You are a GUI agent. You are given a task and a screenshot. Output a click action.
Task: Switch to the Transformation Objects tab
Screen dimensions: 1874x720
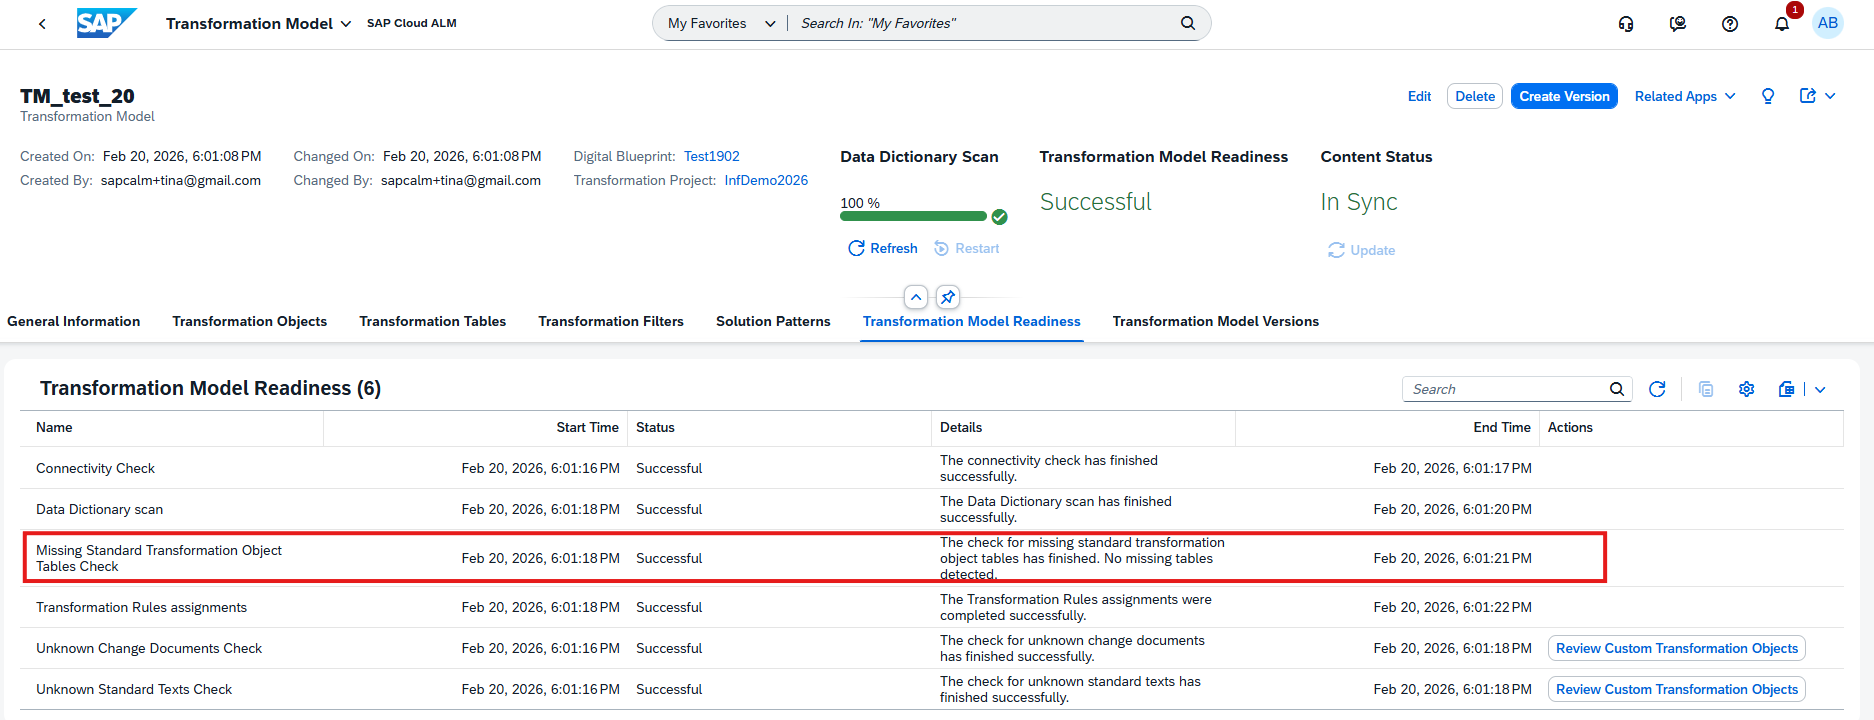point(249,321)
